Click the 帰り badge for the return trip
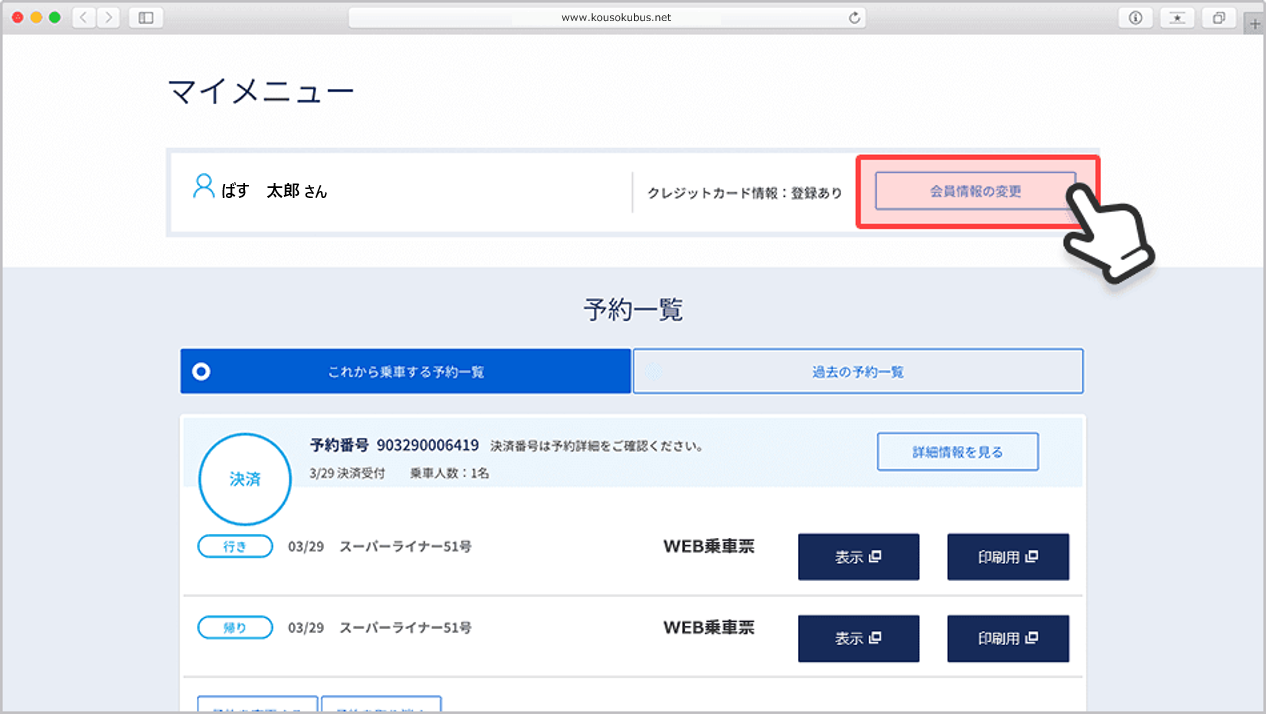1266x714 pixels. point(235,627)
